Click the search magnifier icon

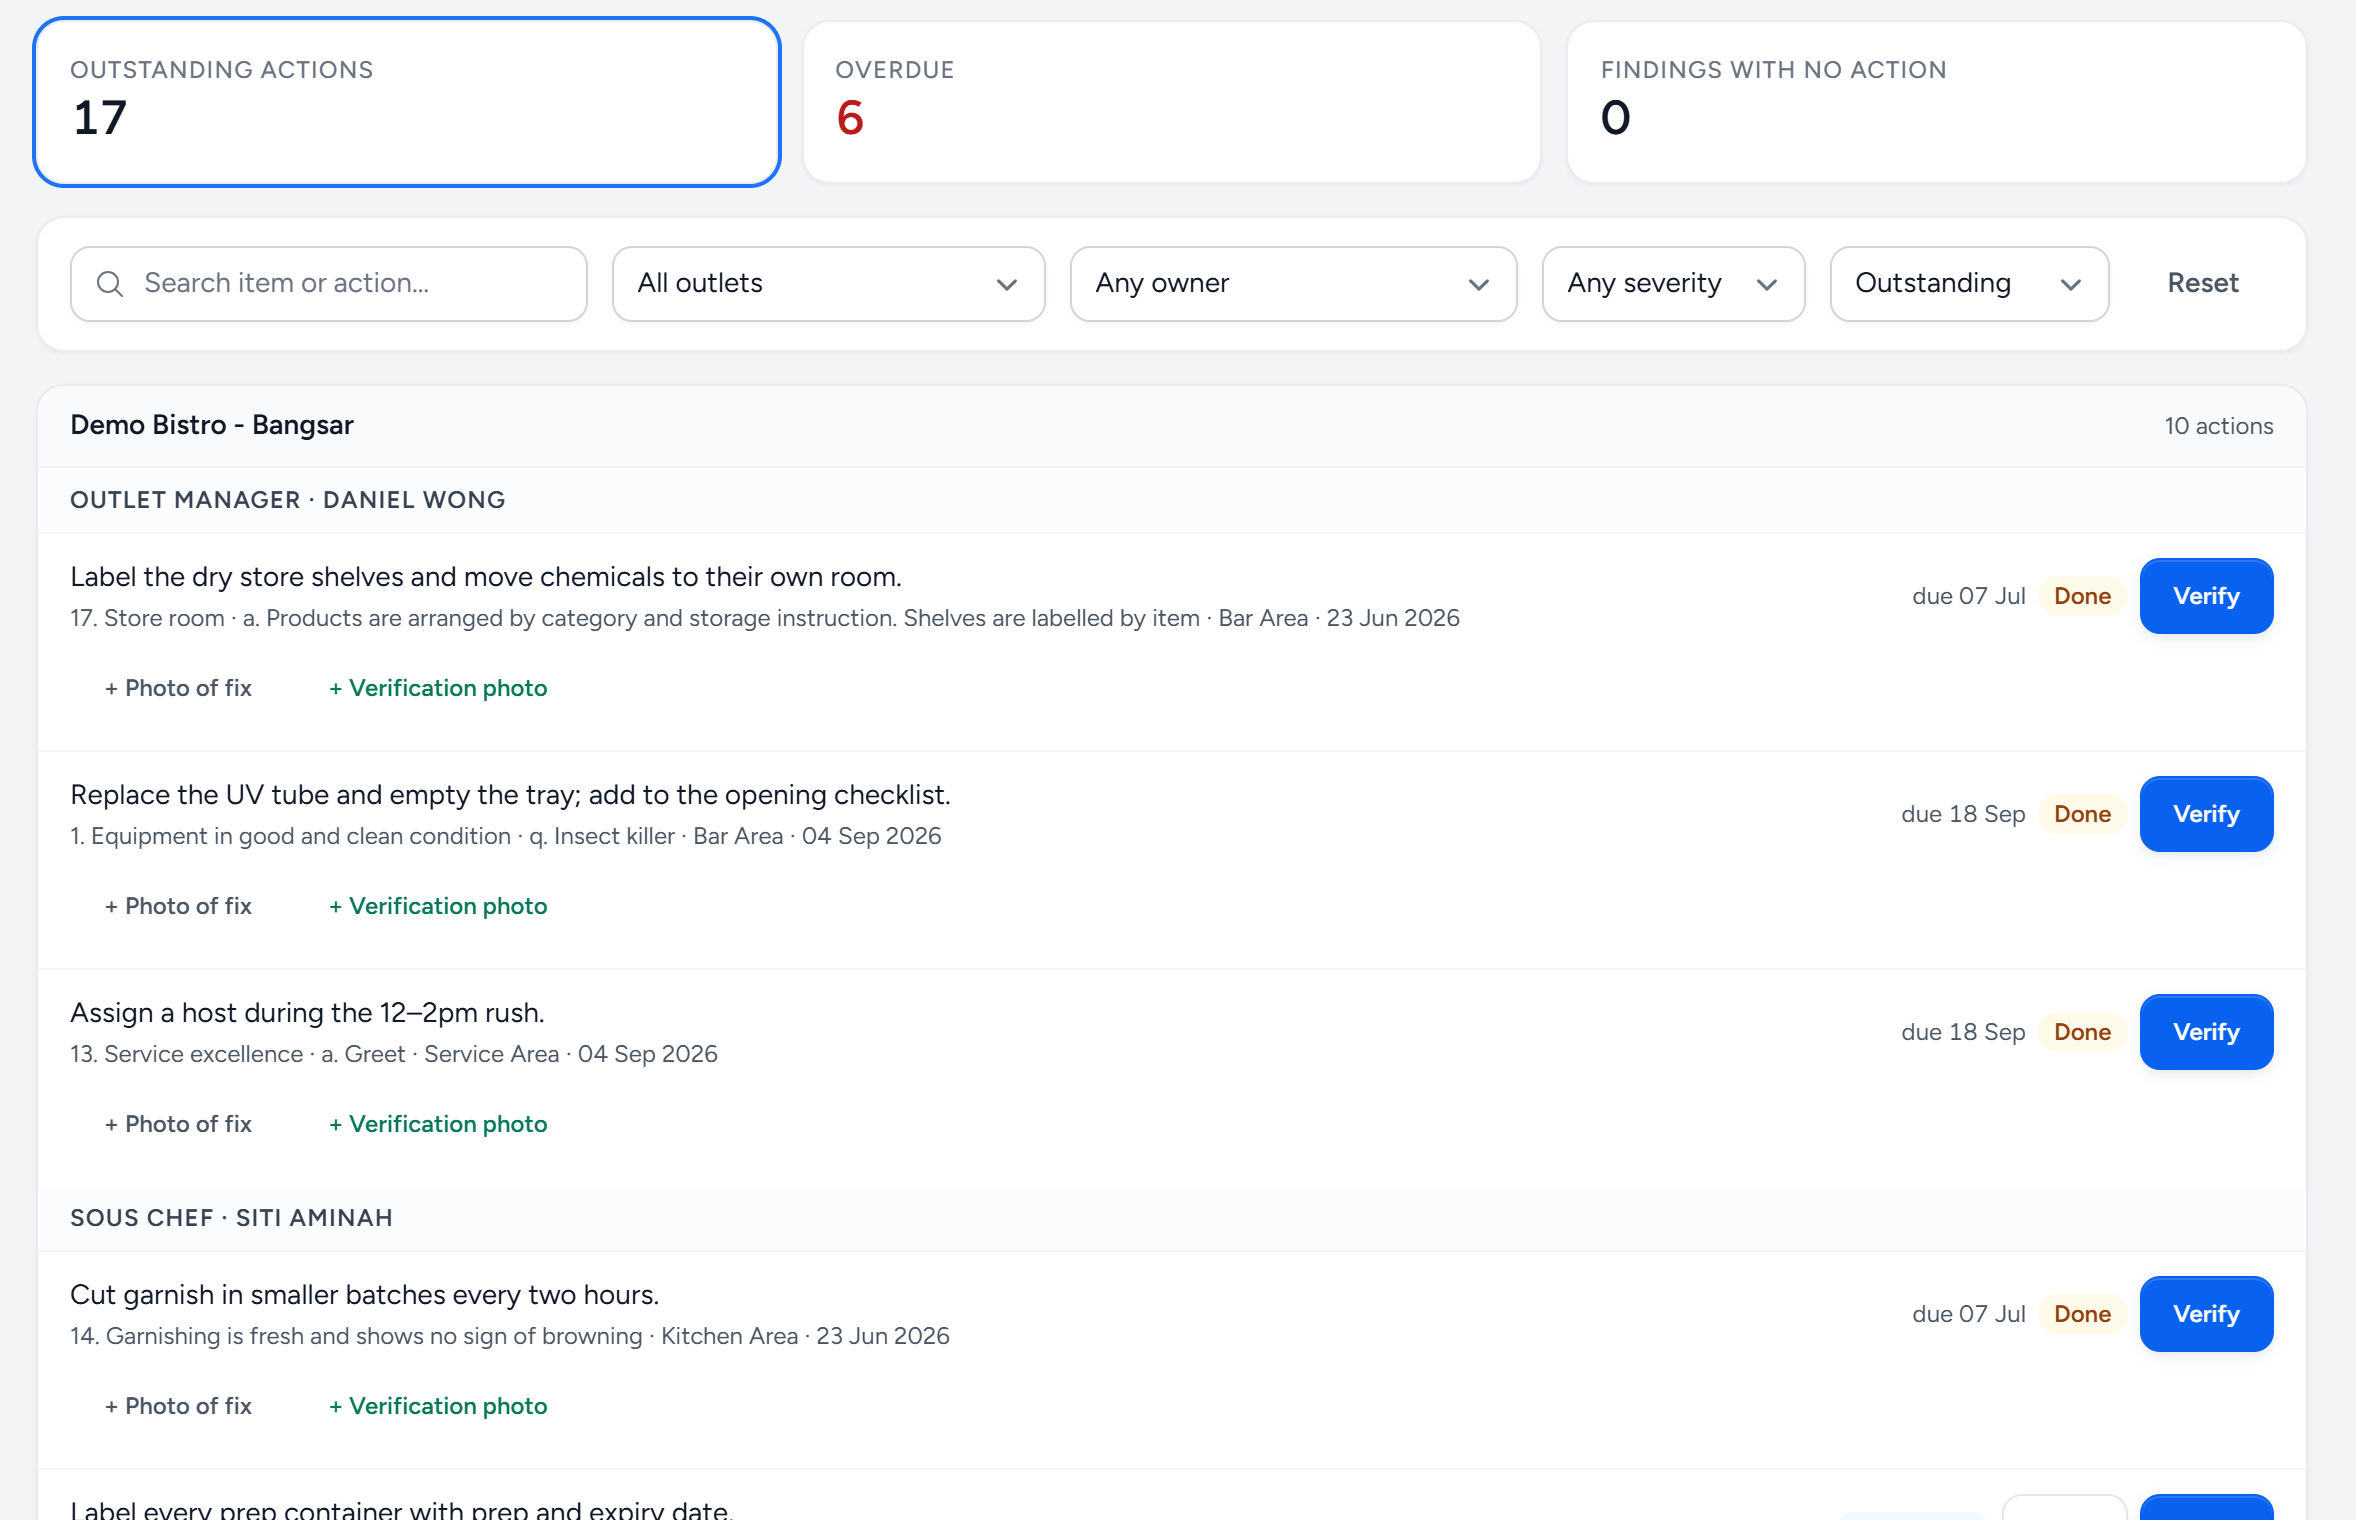click(x=110, y=284)
